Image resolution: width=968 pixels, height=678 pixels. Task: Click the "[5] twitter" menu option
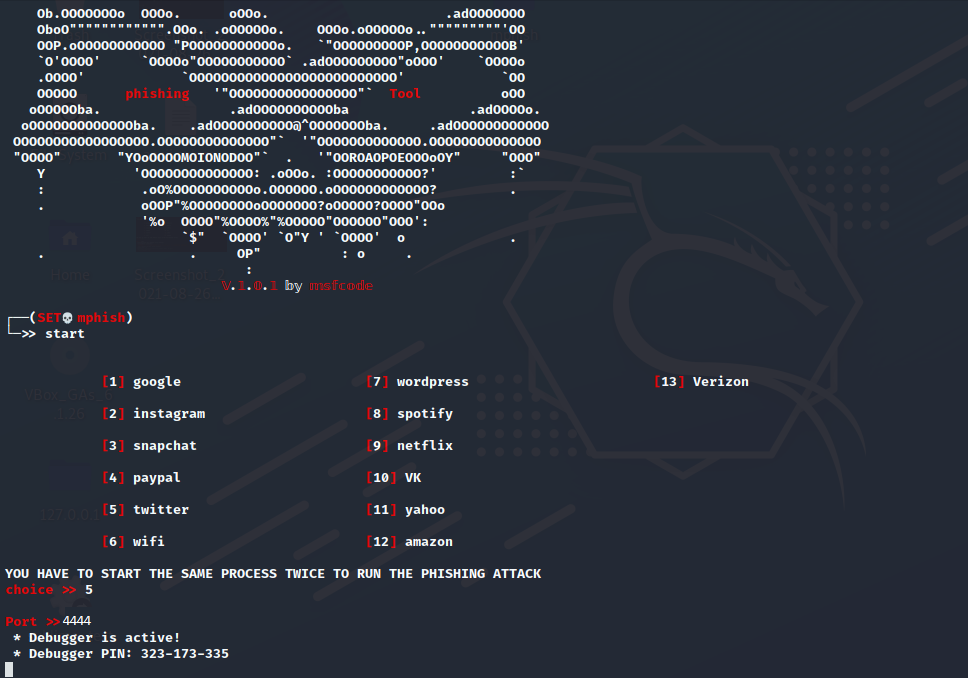point(146,510)
